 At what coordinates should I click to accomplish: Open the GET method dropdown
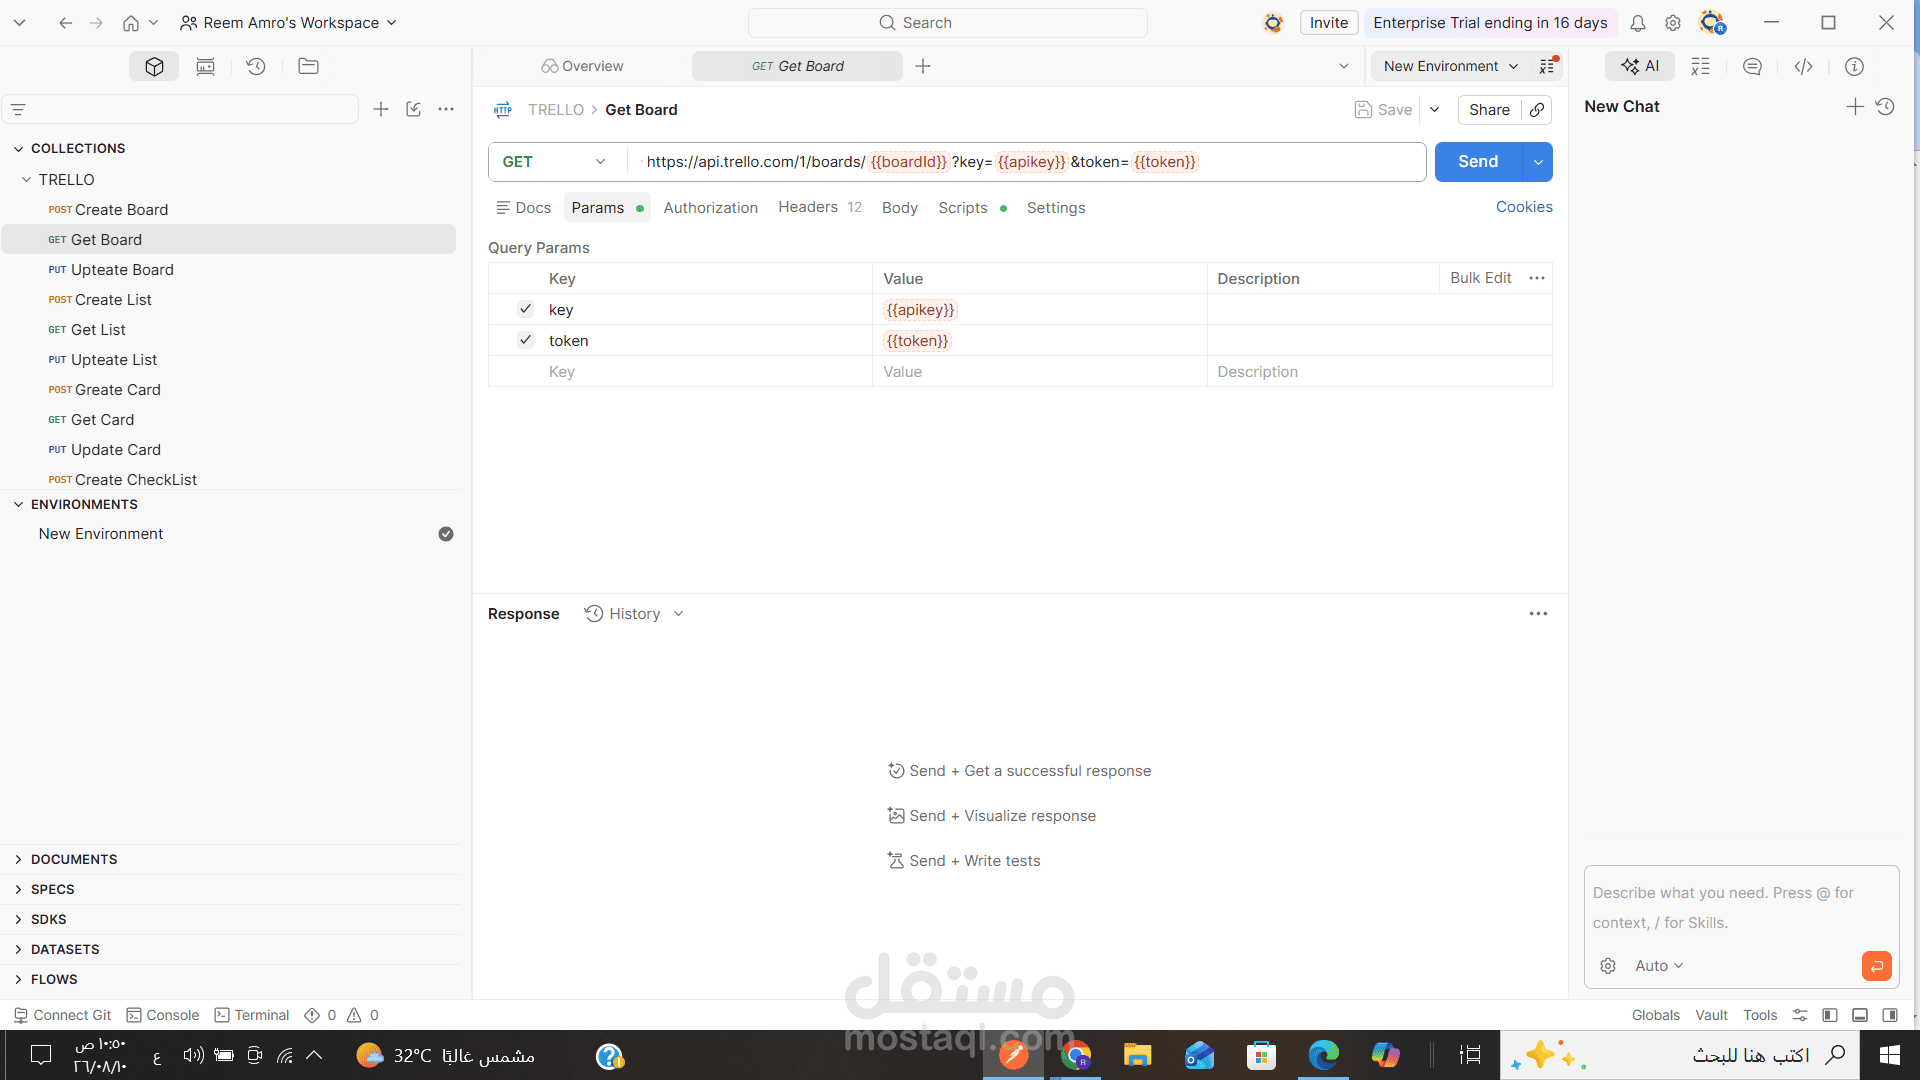point(557,162)
